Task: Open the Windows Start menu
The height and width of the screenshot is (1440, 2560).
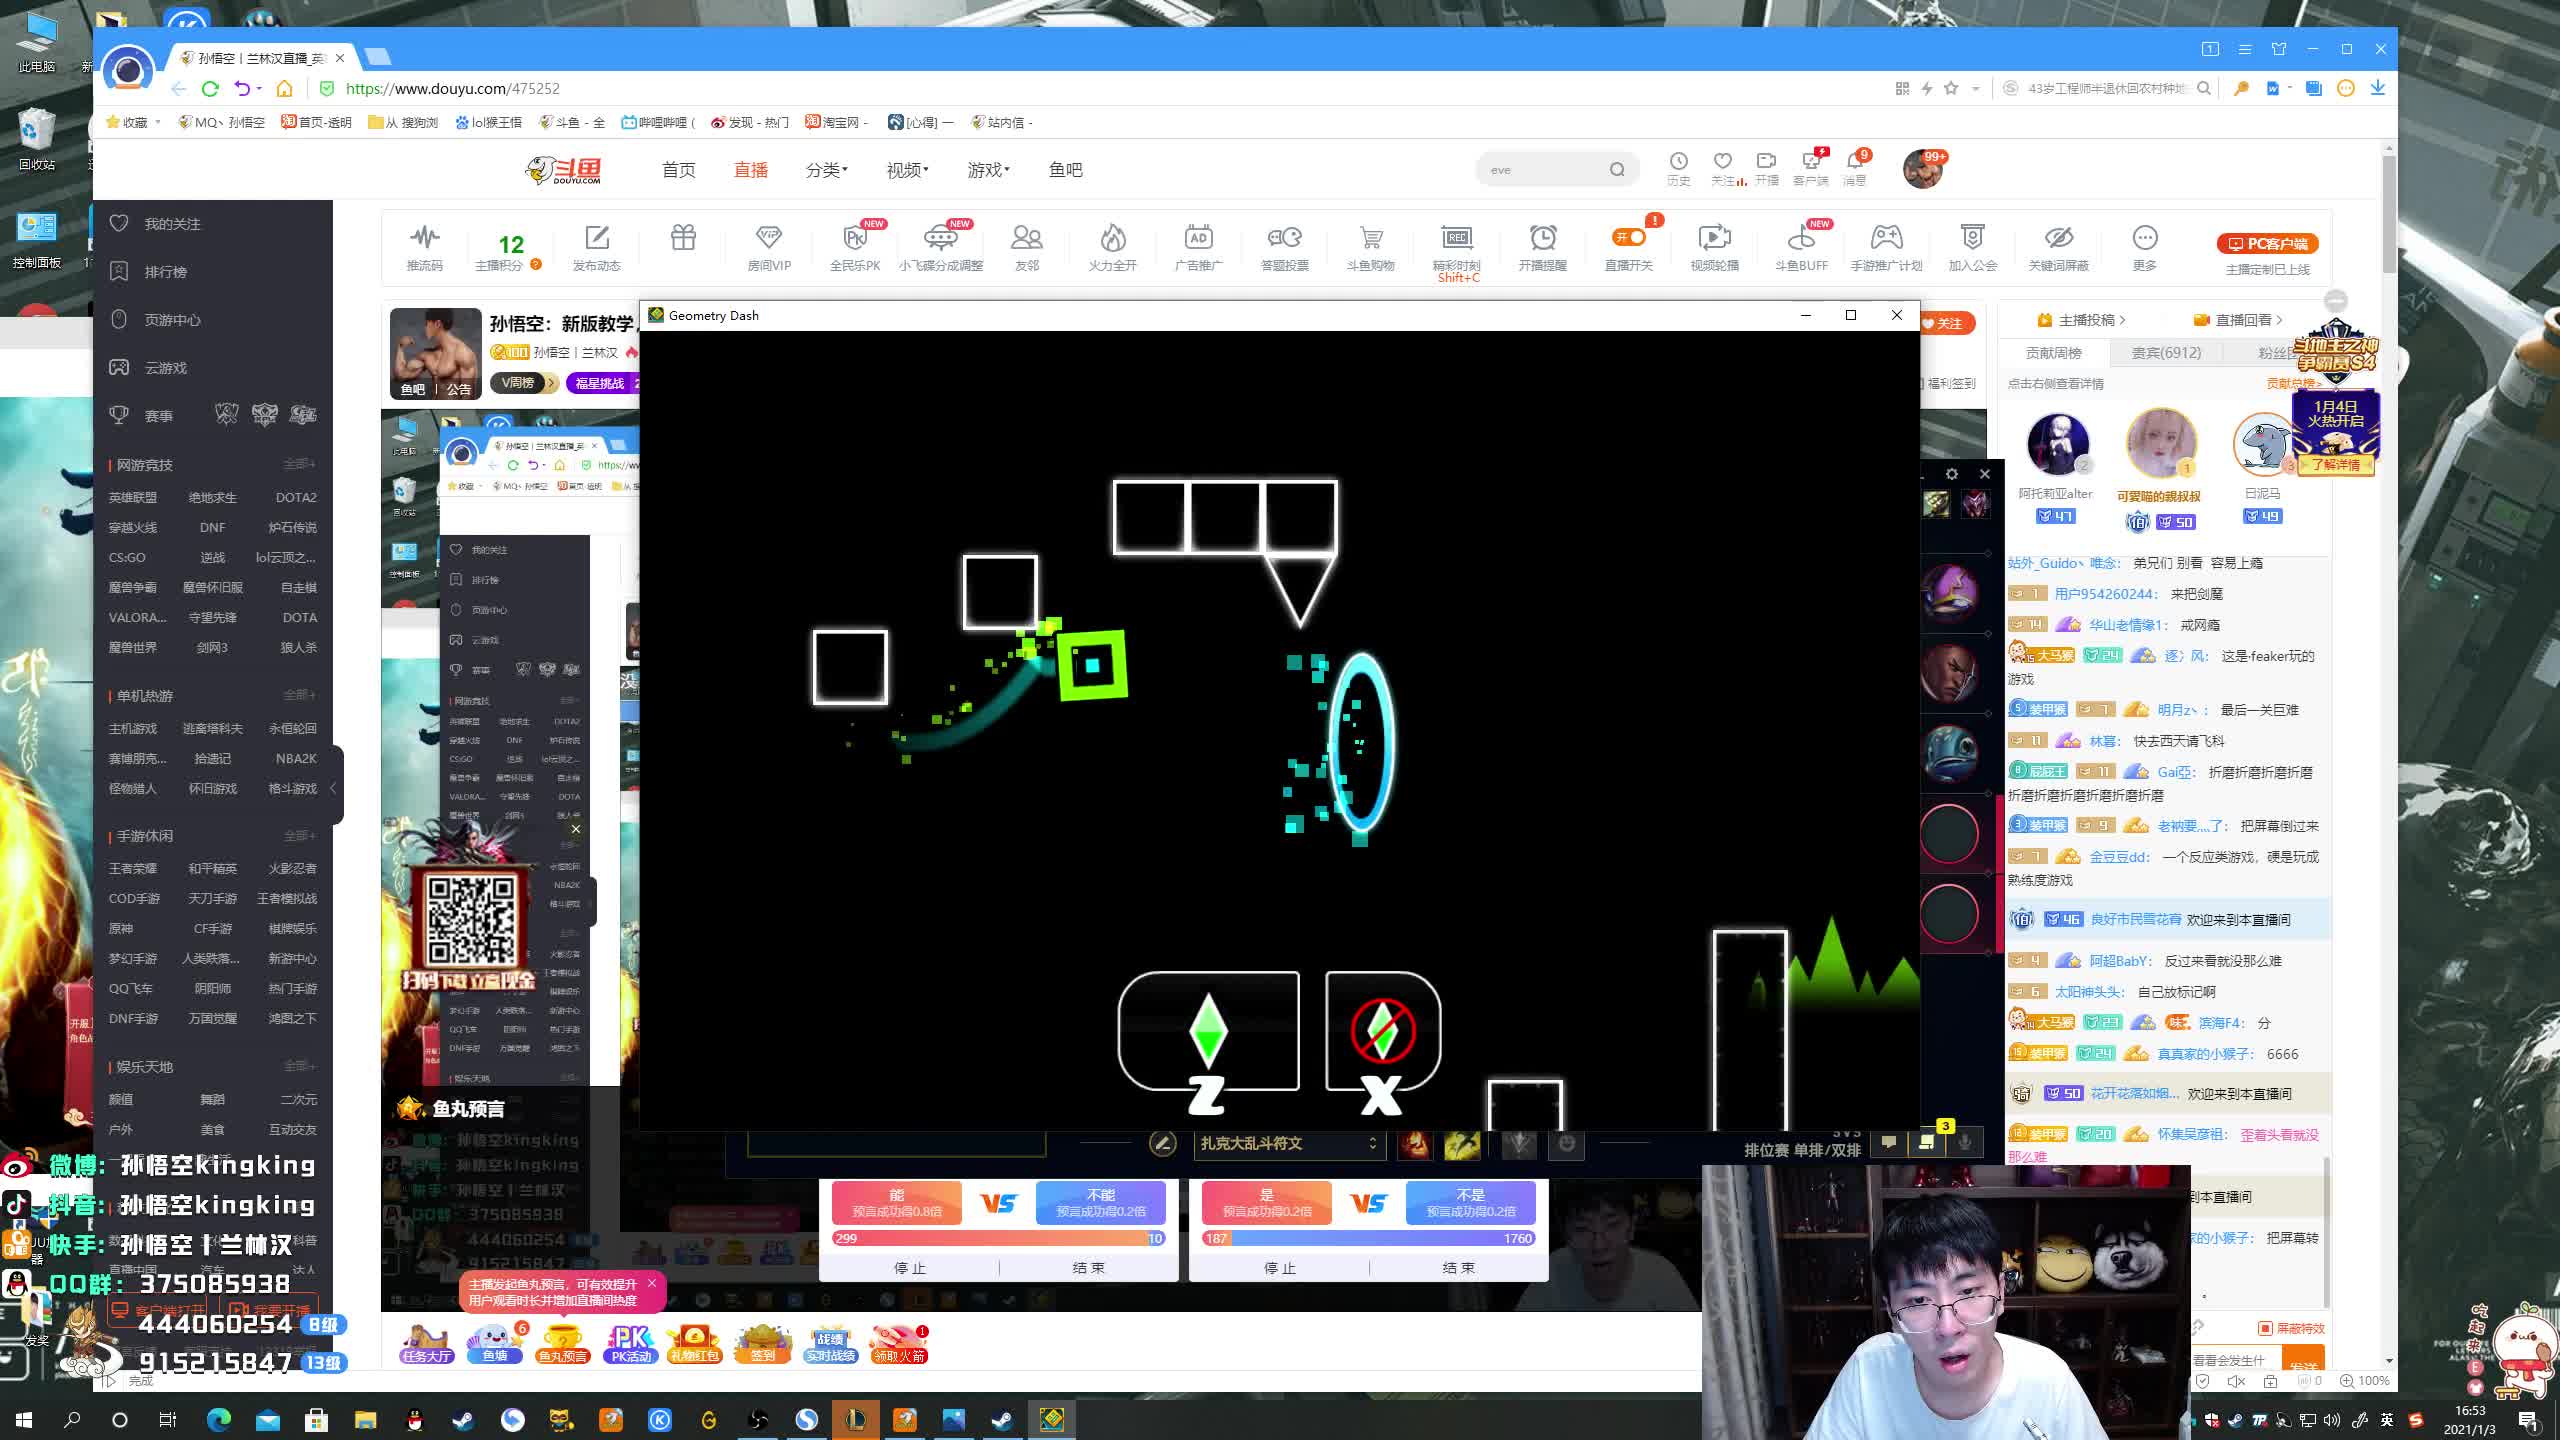Action: (24, 1419)
